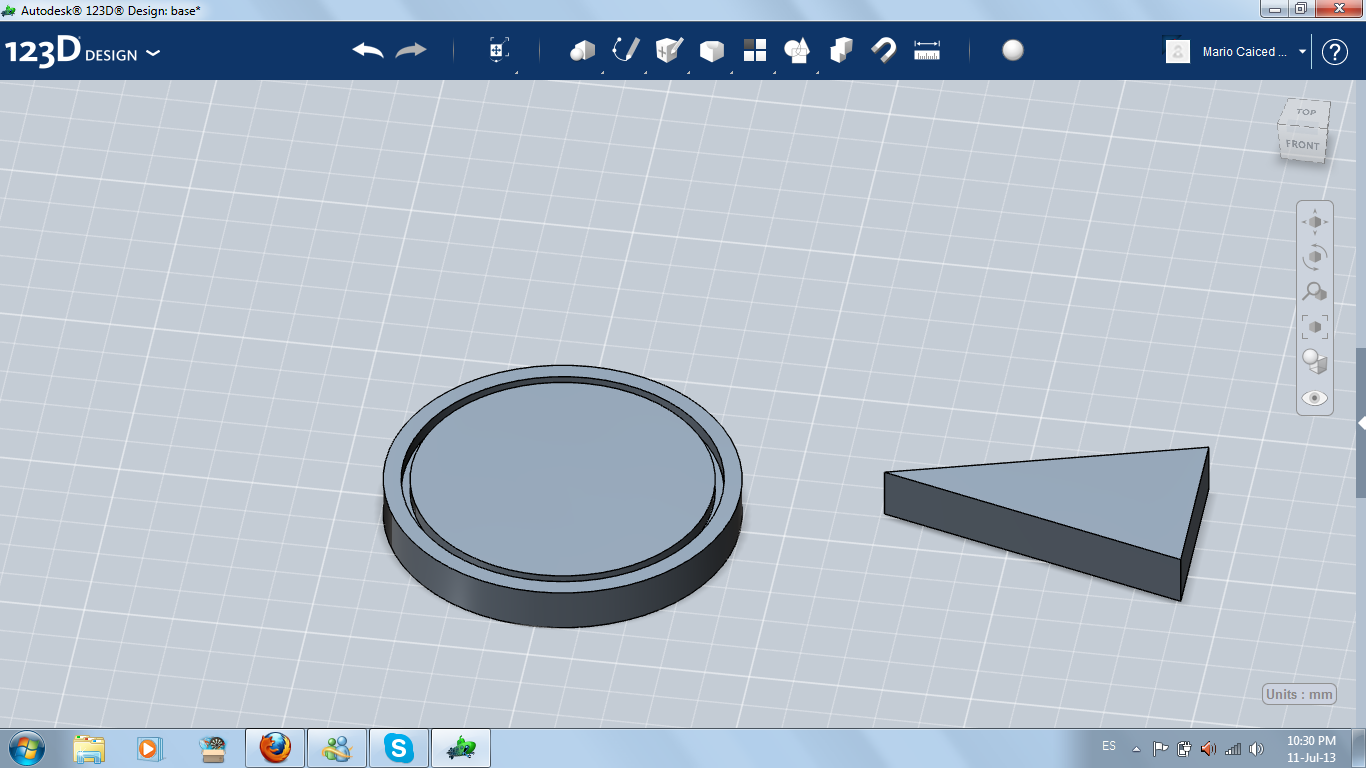
Task: Click the user avatar picture
Action: [1178, 51]
